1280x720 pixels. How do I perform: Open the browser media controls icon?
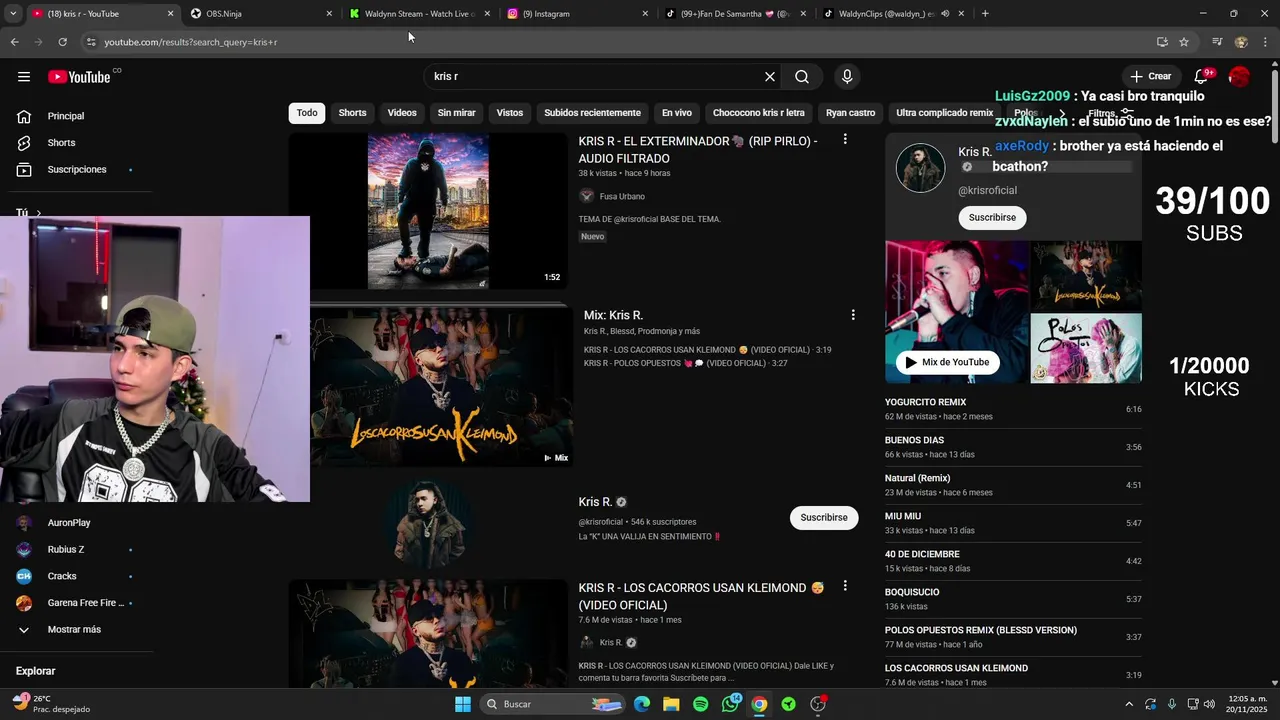coord(1217,42)
